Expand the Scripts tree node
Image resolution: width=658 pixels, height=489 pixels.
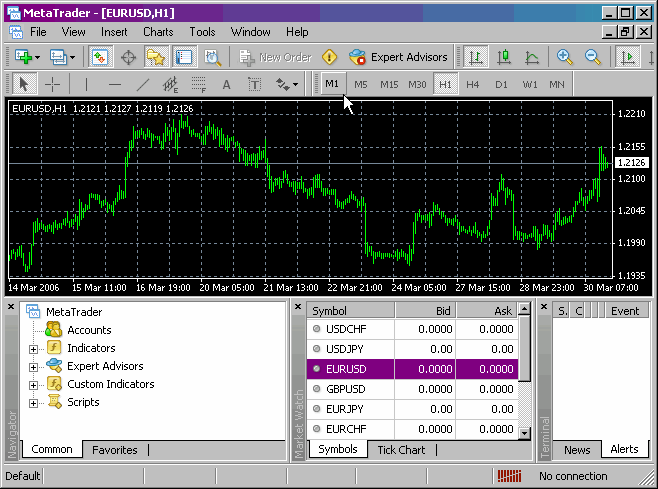point(34,403)
